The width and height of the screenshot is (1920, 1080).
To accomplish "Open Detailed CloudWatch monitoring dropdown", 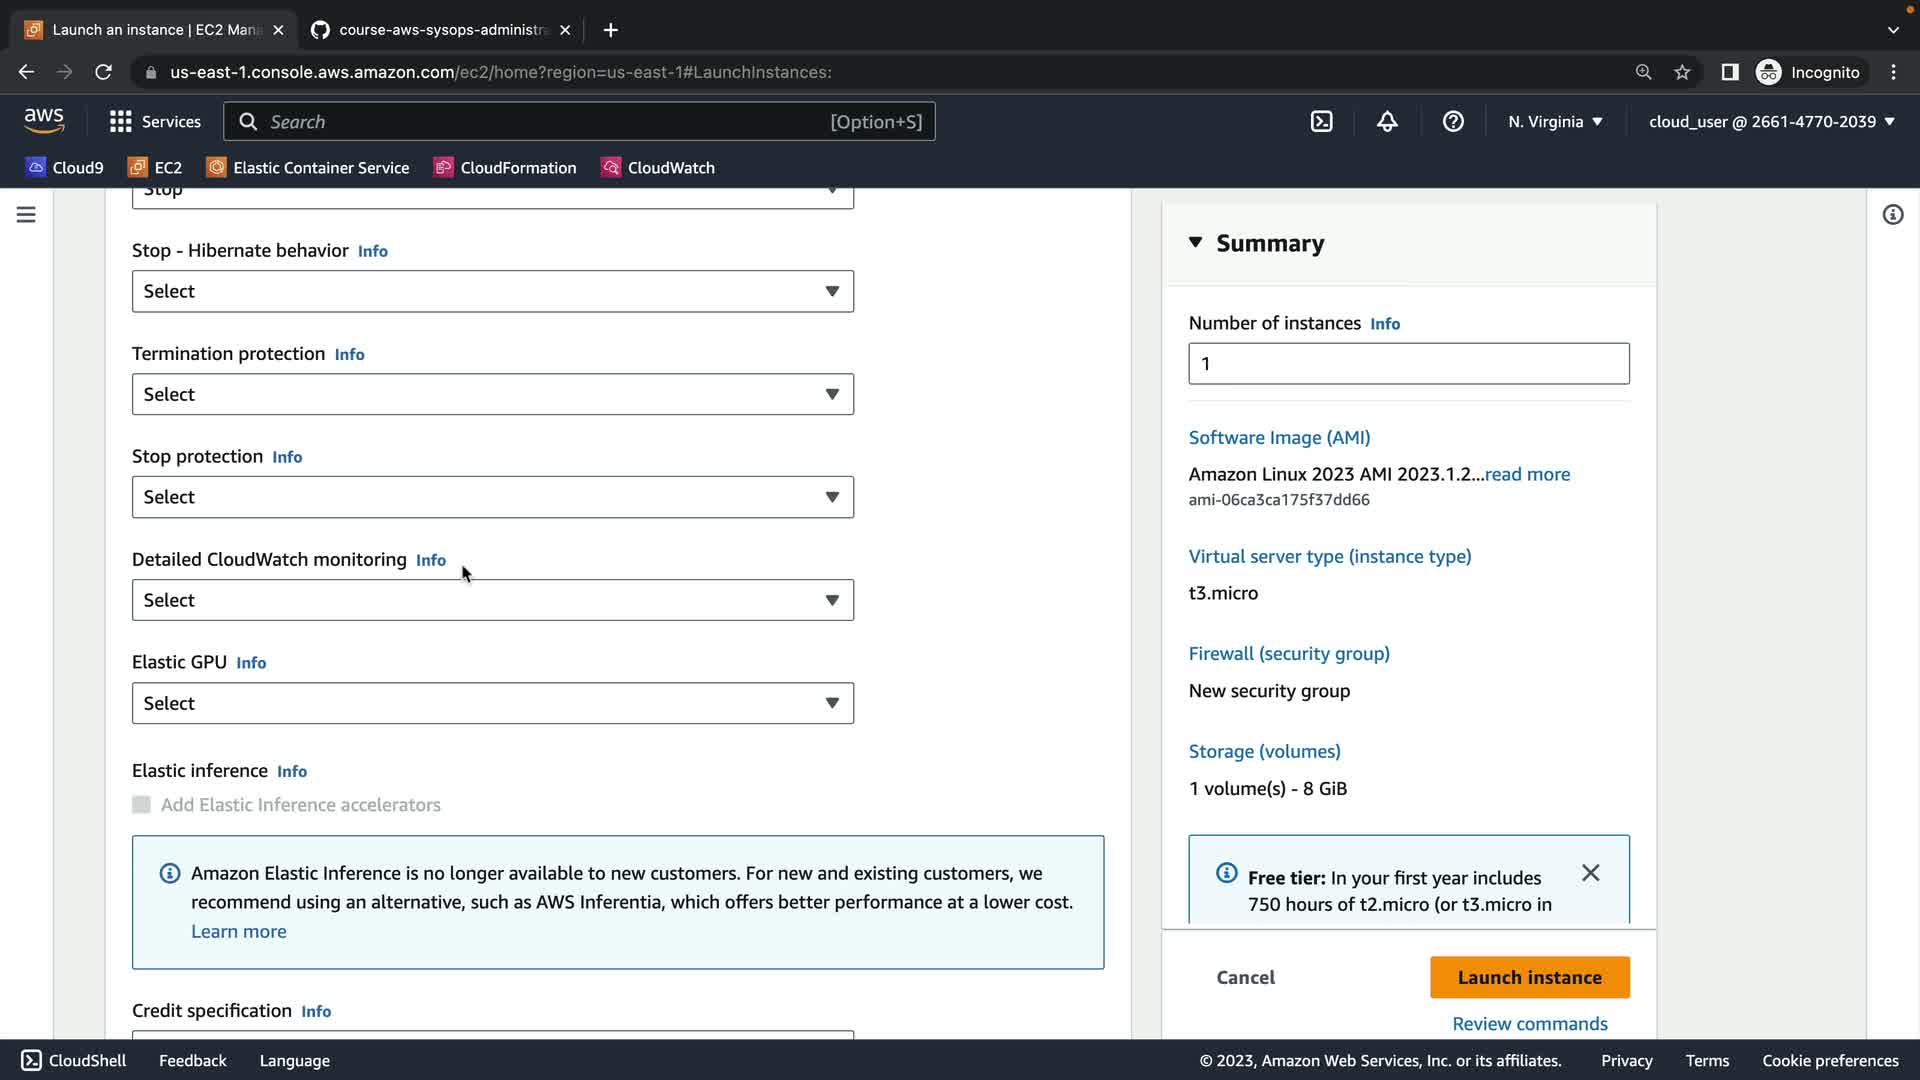I will click(492, 600).
